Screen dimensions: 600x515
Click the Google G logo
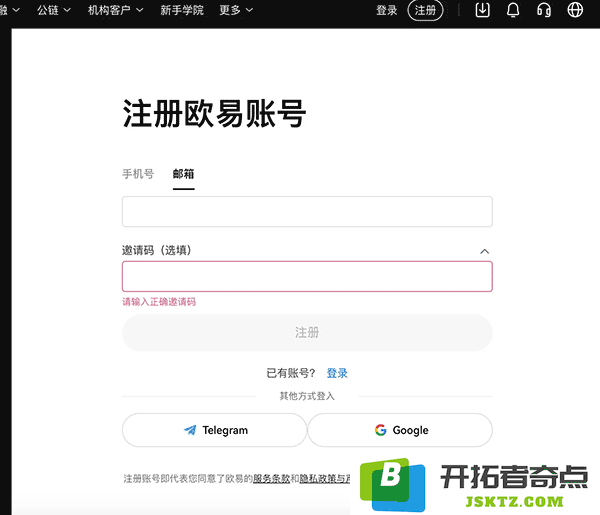(380, 430)
